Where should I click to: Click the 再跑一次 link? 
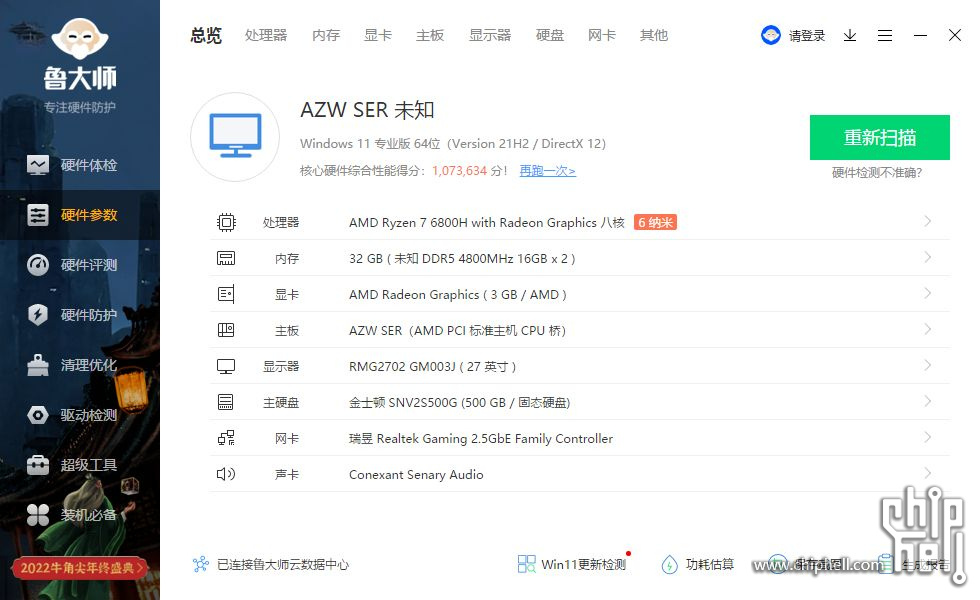(x=548, y=171)
